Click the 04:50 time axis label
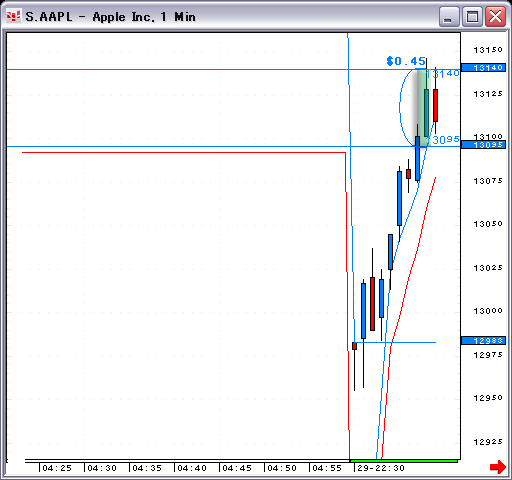512x480 pixels. (282, 468)
